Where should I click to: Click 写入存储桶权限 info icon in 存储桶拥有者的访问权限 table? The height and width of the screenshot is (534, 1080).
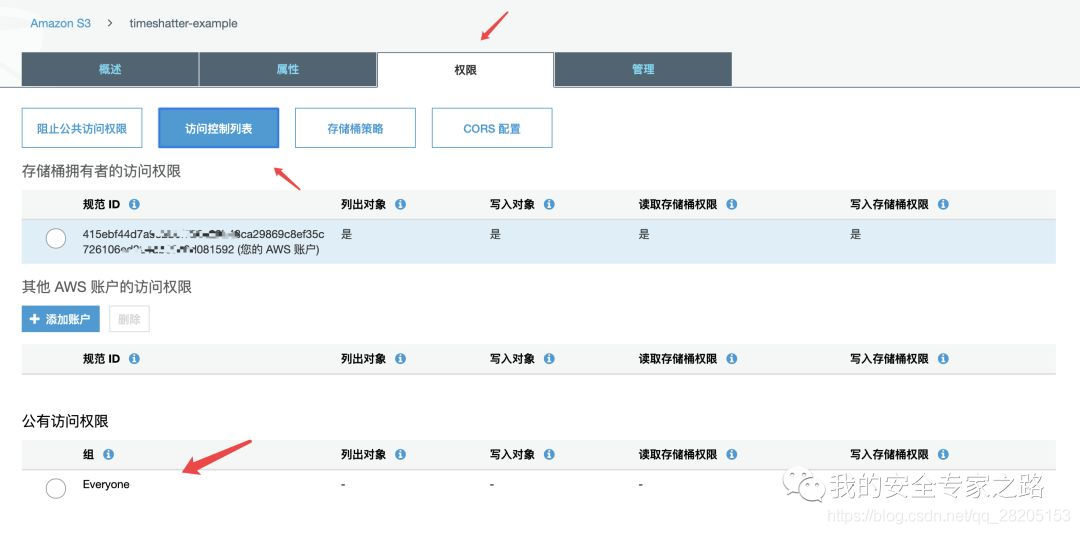(x=943, y=205)
